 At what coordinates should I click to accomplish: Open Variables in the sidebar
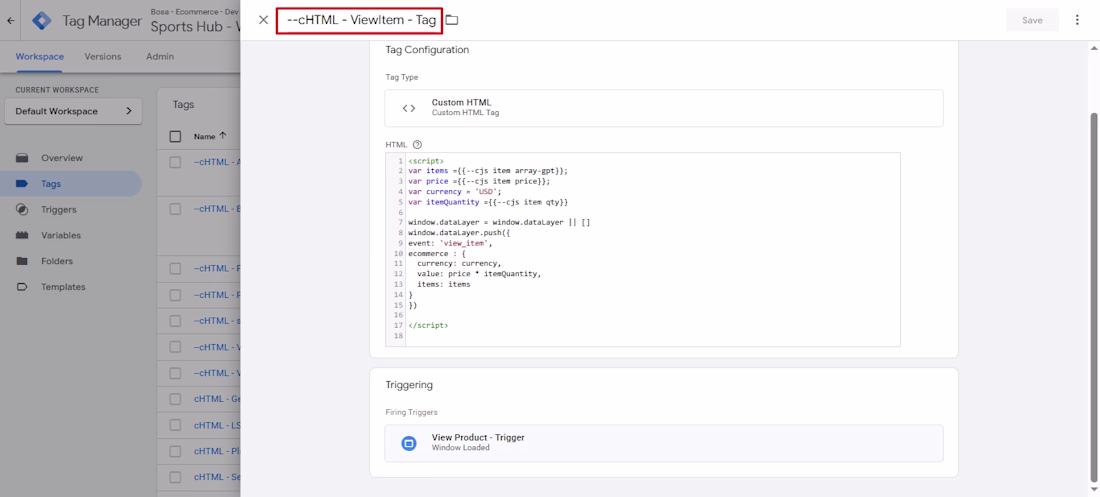tap(61, 235)
